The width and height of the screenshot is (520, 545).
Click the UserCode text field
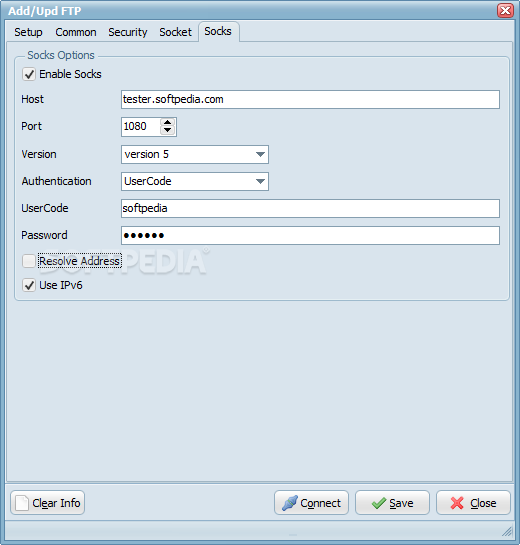[x=310, y=209]
